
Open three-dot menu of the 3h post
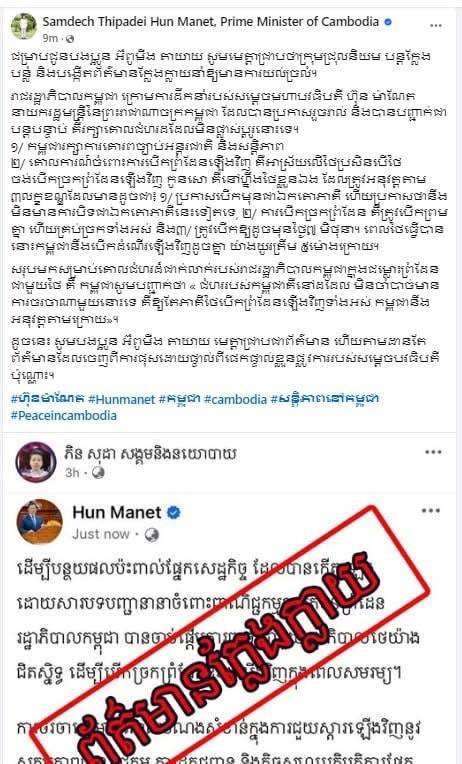click(x=433, y=453)
